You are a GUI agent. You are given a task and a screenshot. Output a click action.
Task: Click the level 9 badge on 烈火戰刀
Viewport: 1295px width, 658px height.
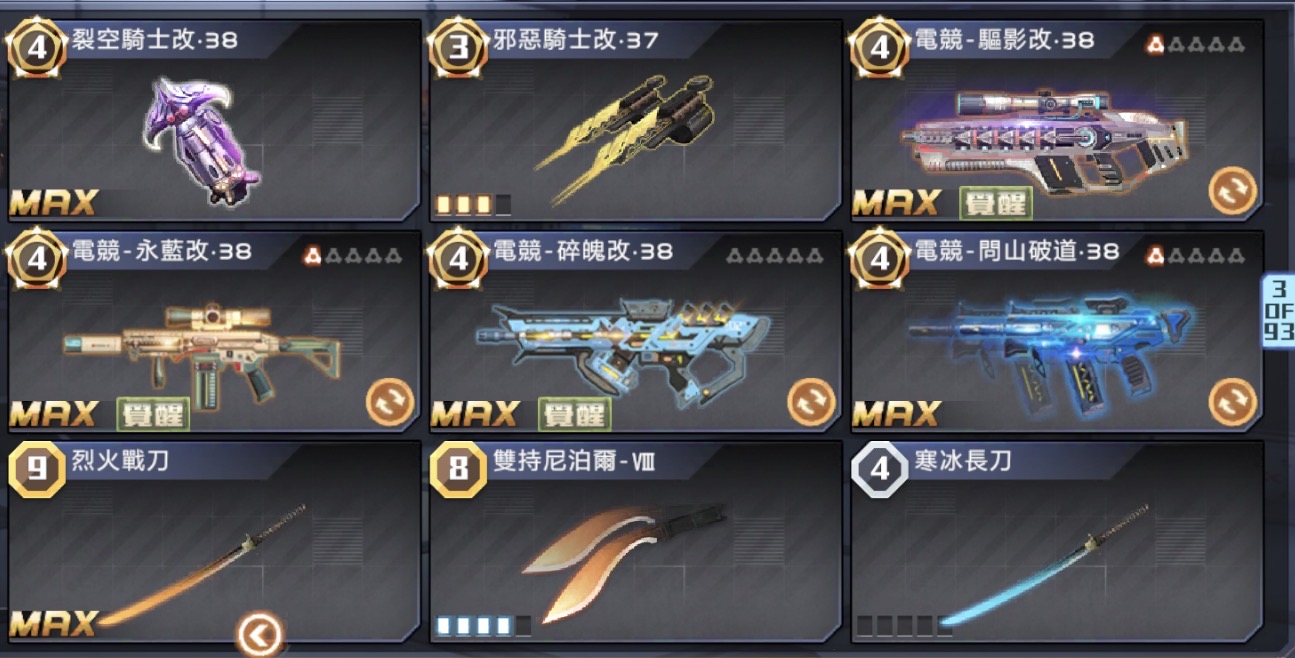click(x=37, y=468)
